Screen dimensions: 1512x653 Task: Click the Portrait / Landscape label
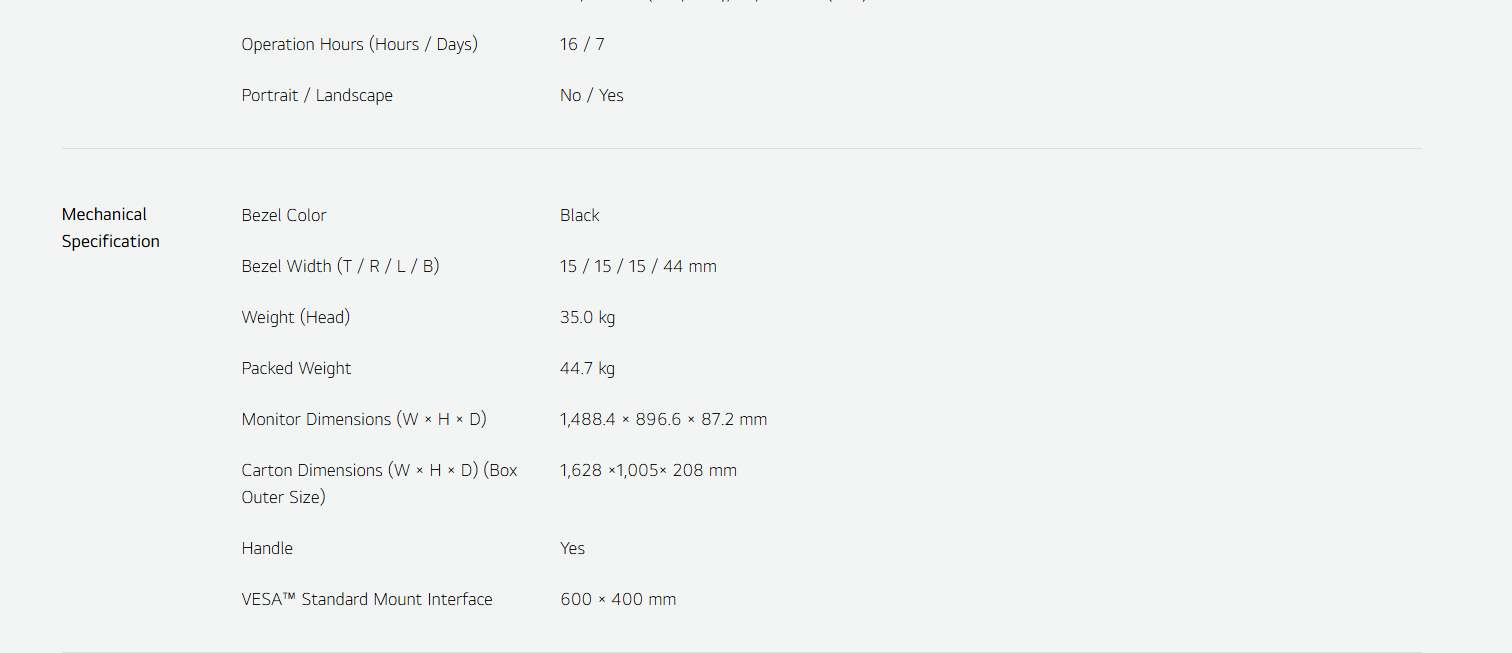point(317,96)
